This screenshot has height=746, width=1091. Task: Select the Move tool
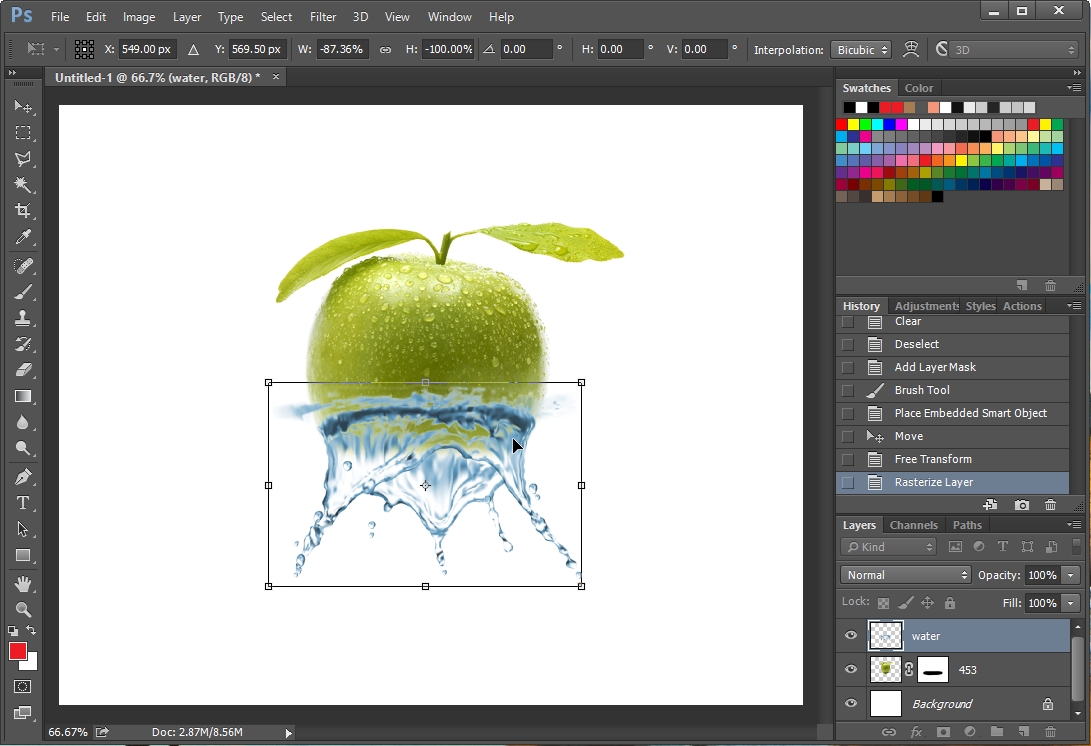[23, 106]
